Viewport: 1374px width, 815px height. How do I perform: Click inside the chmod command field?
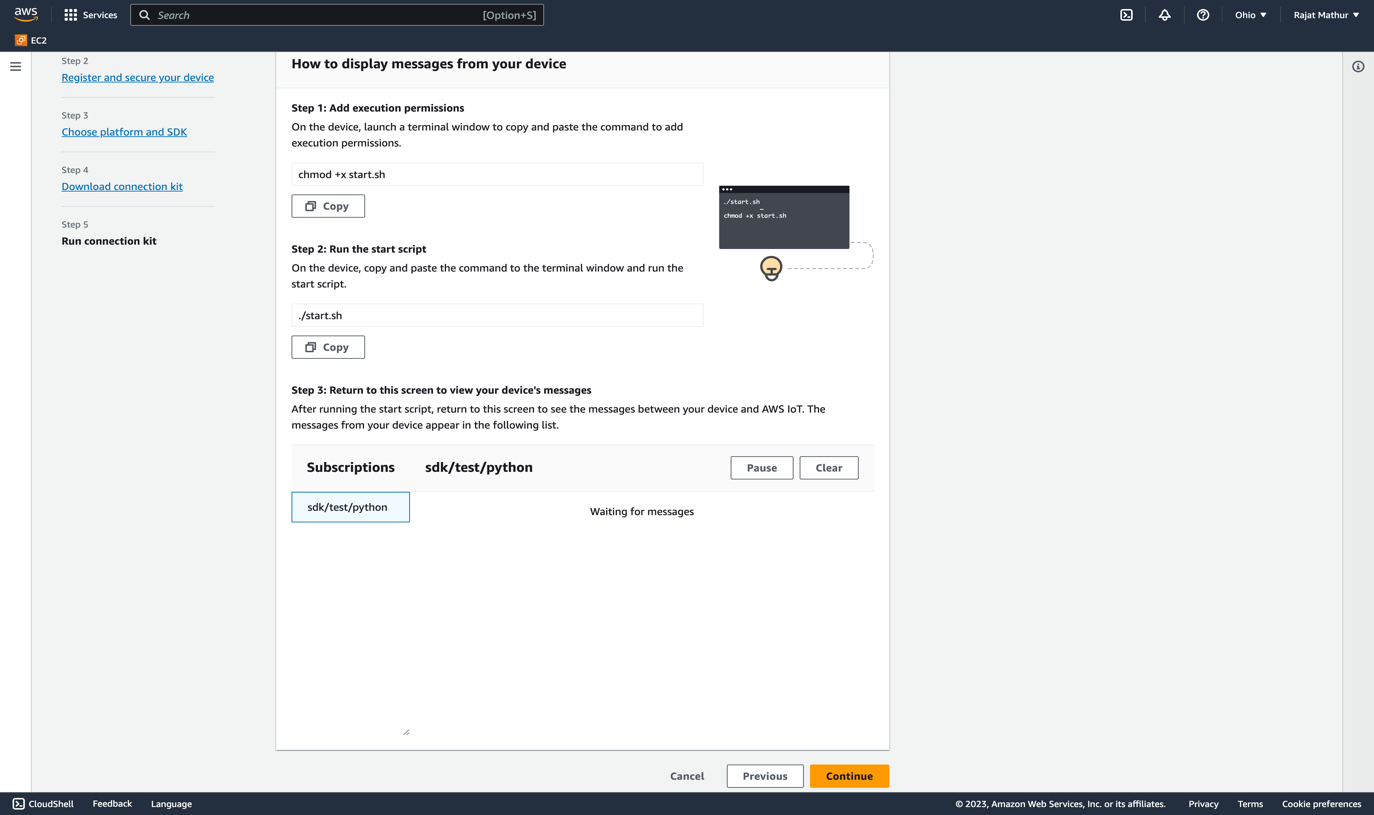pyautogui.click(x=496, y=173)
